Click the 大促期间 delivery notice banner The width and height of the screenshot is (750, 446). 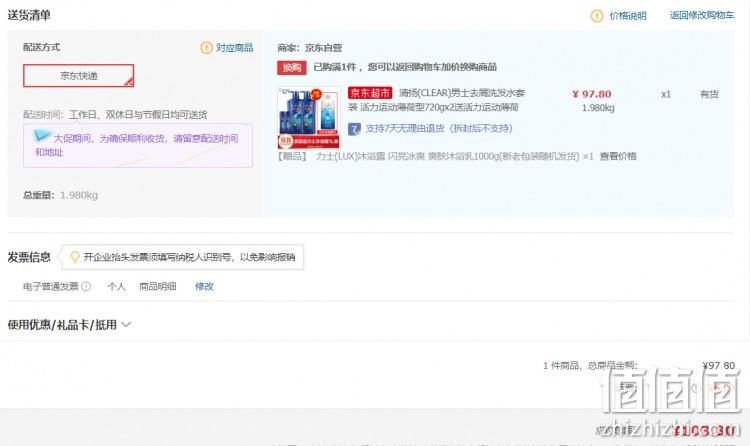point(138,145)
